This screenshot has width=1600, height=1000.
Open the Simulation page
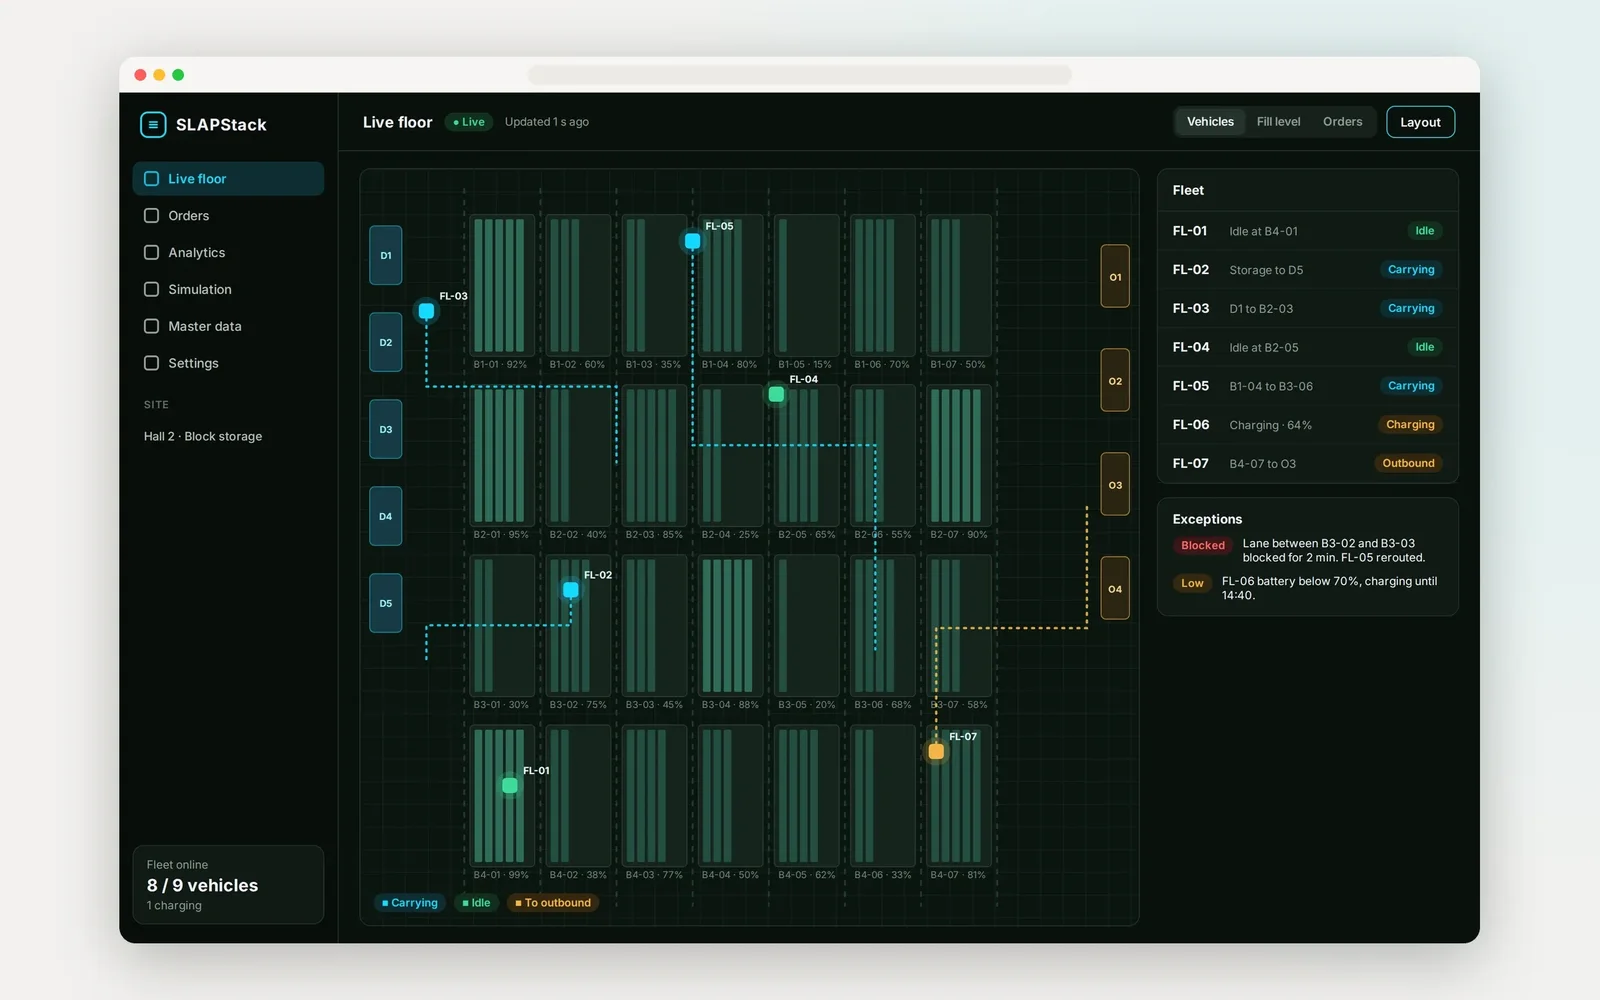[228, 290]
